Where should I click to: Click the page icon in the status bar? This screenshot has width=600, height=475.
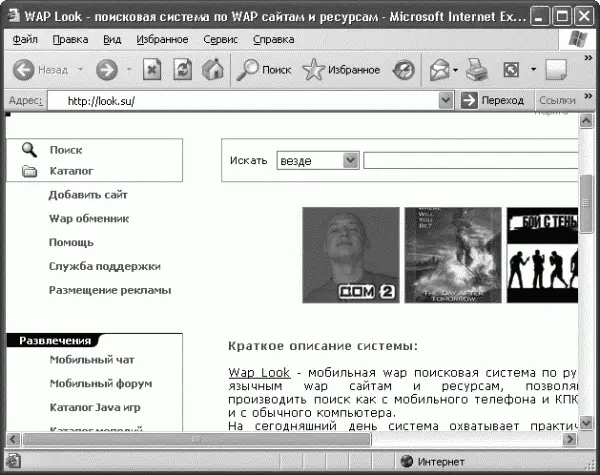[x=13, y=461]
